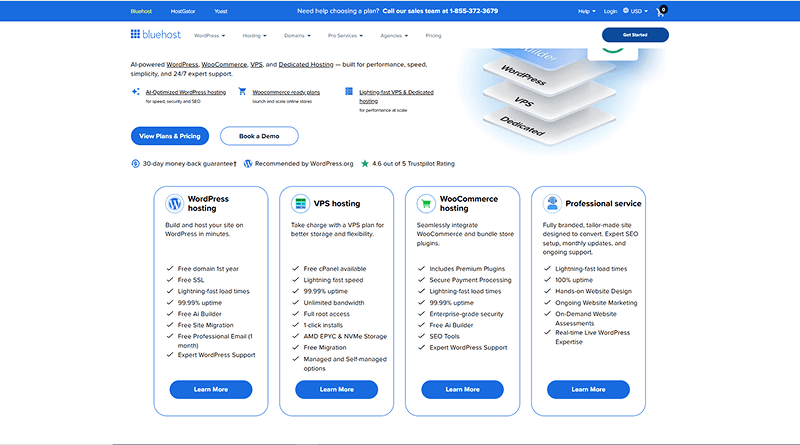Click the View Plans & Pricing button

point(168,135)
